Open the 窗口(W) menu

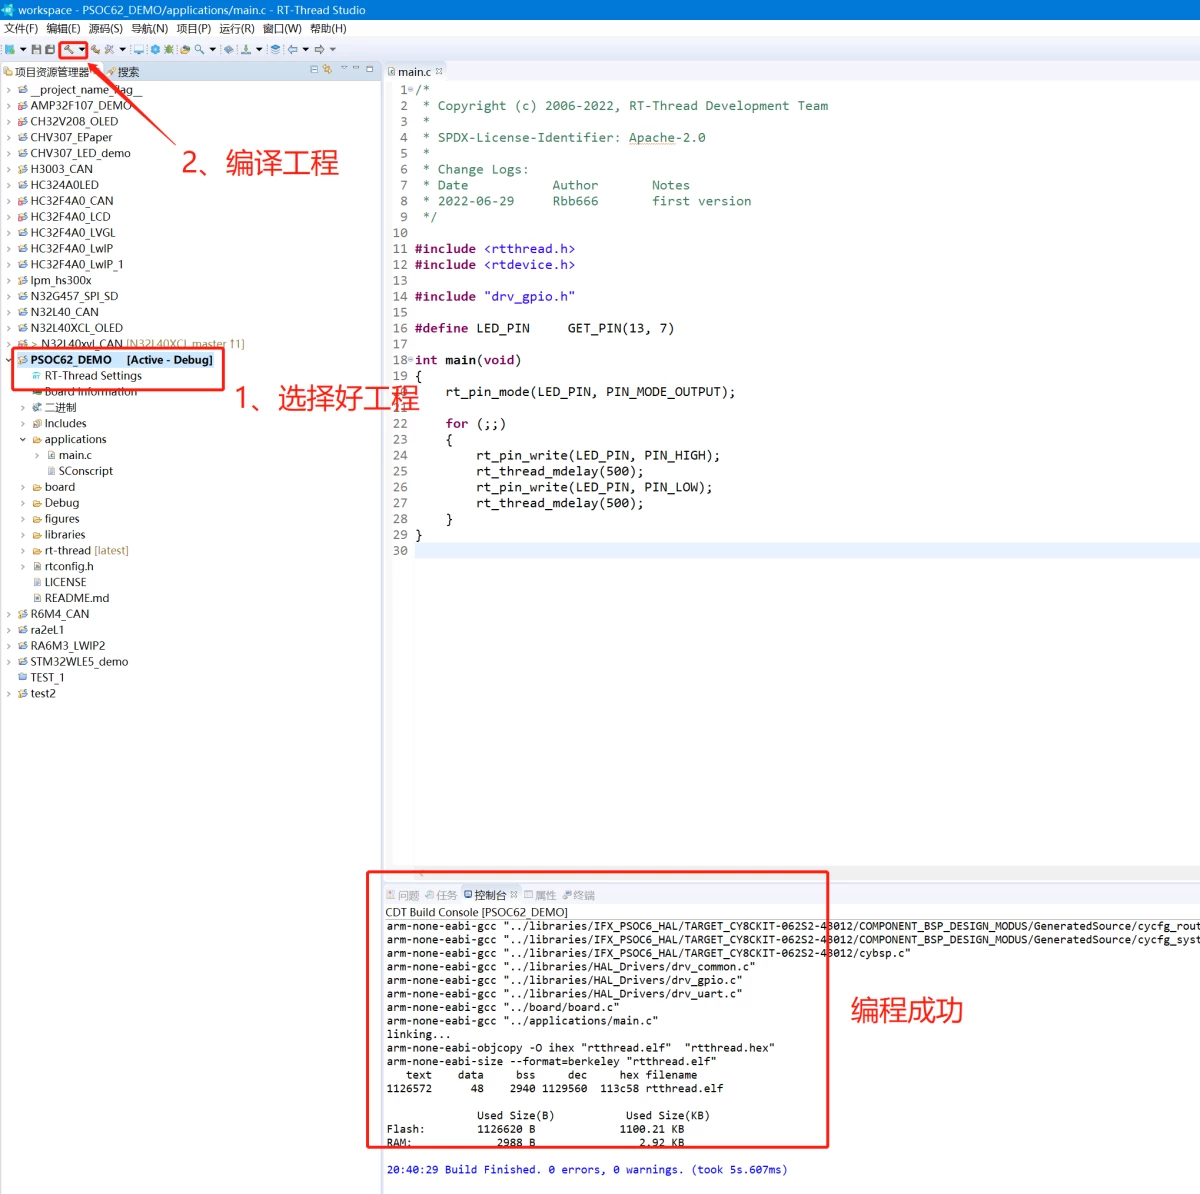(x=282, y=28)
